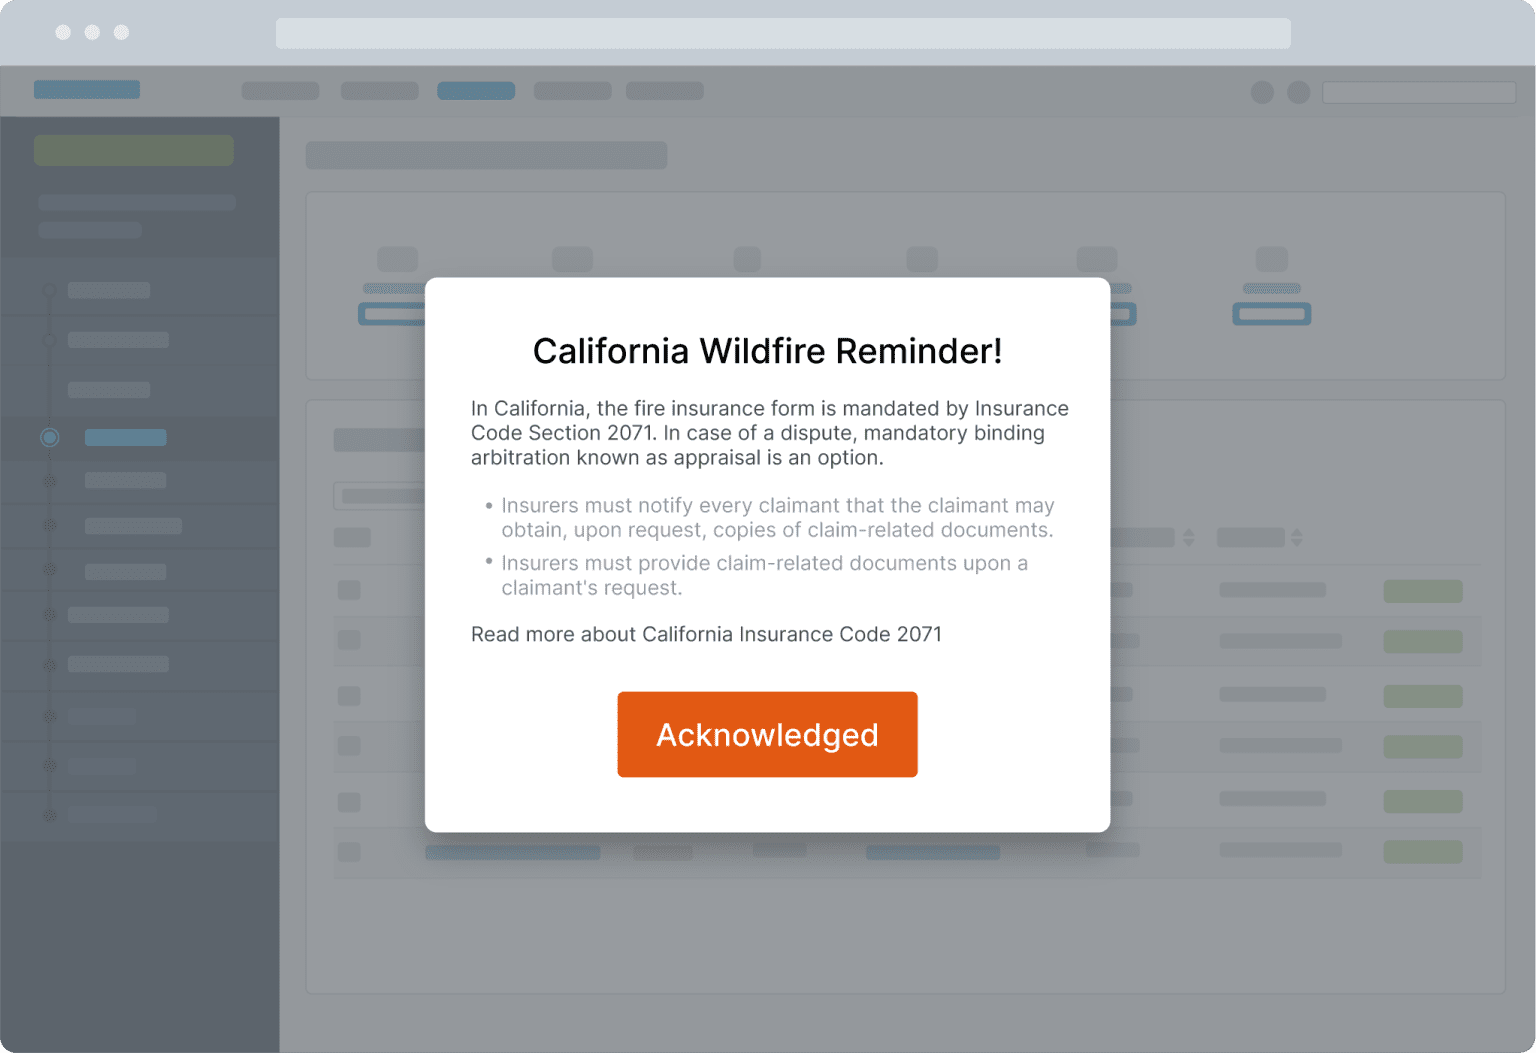Click the rightmost step icon in the progress card

(1271, 259)
